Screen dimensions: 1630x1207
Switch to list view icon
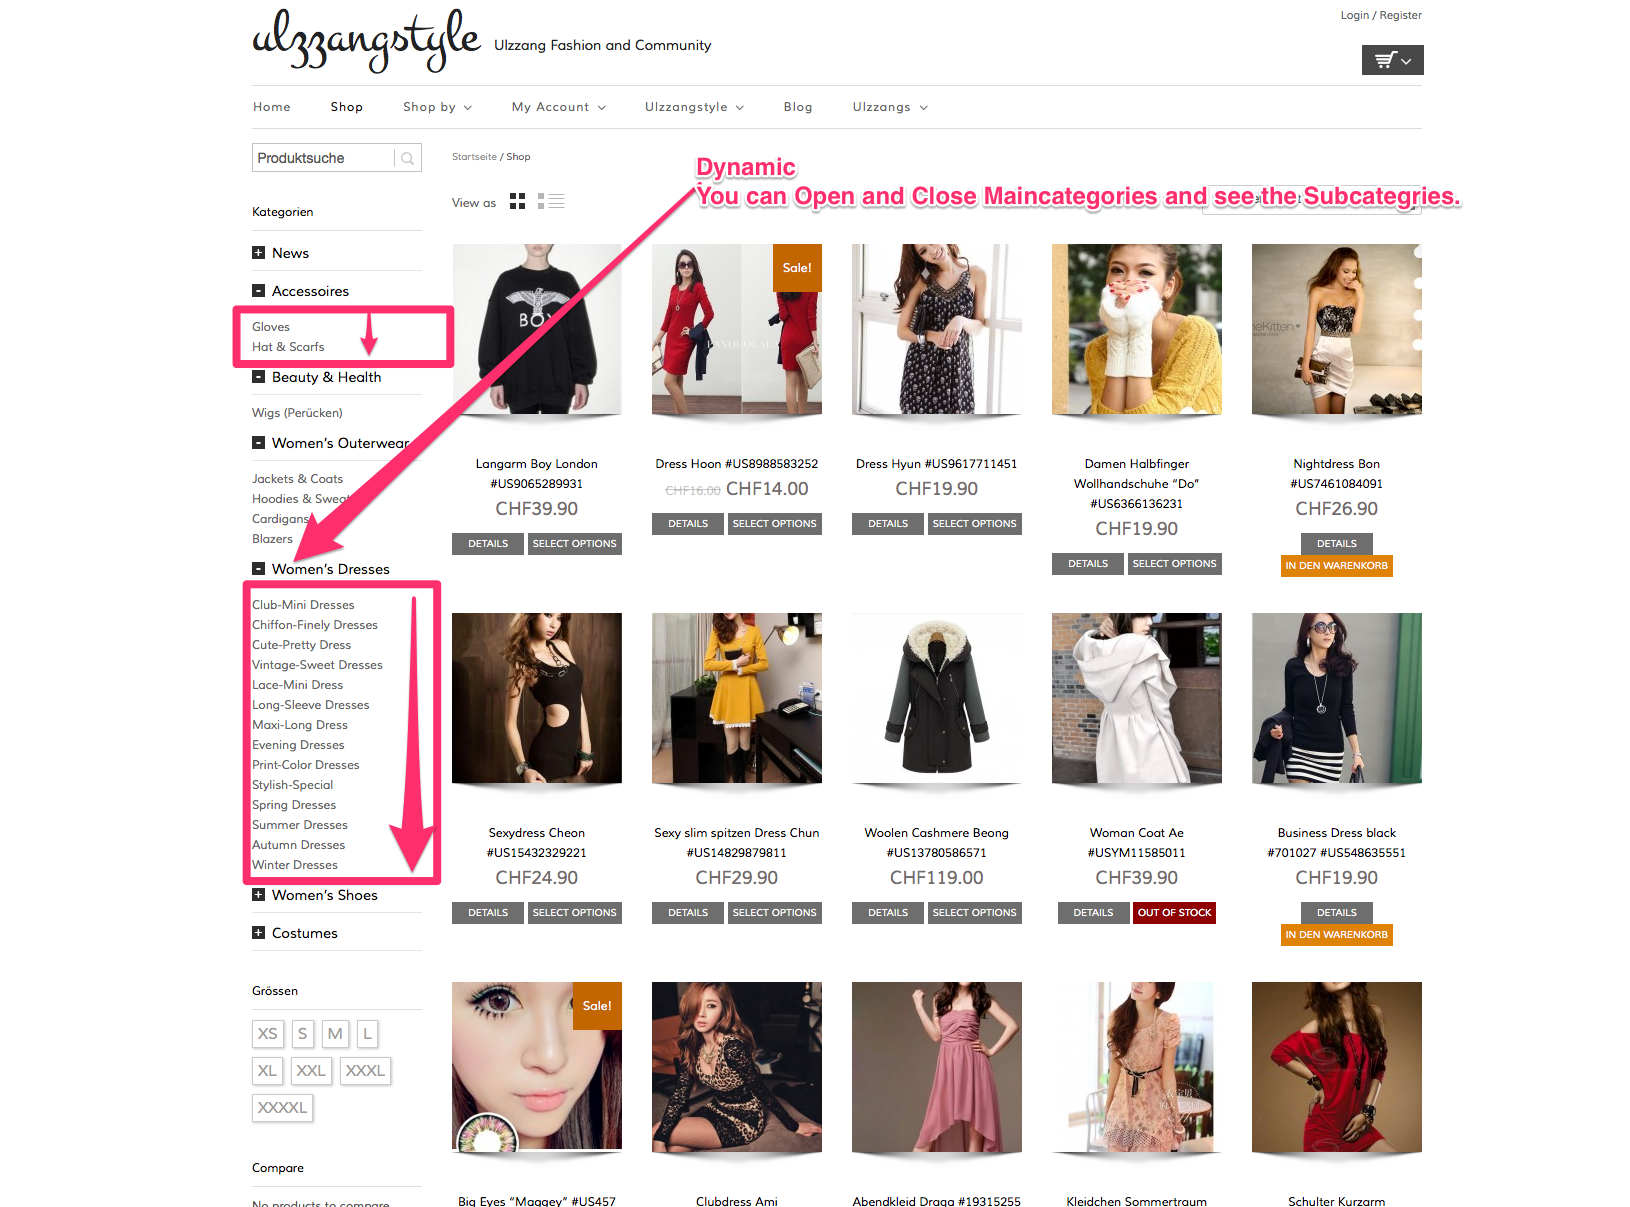[551, 202]
